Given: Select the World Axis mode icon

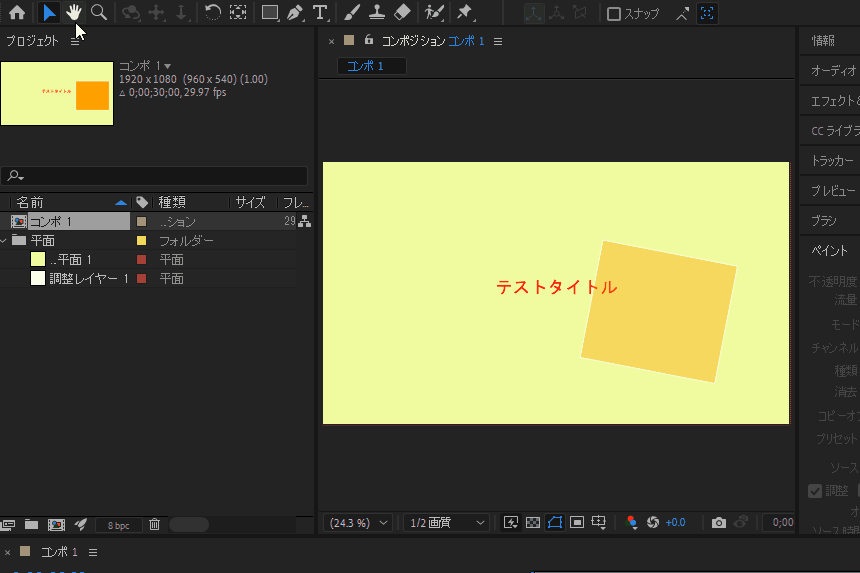Looking at the screenshot, I should coord(557,13).
